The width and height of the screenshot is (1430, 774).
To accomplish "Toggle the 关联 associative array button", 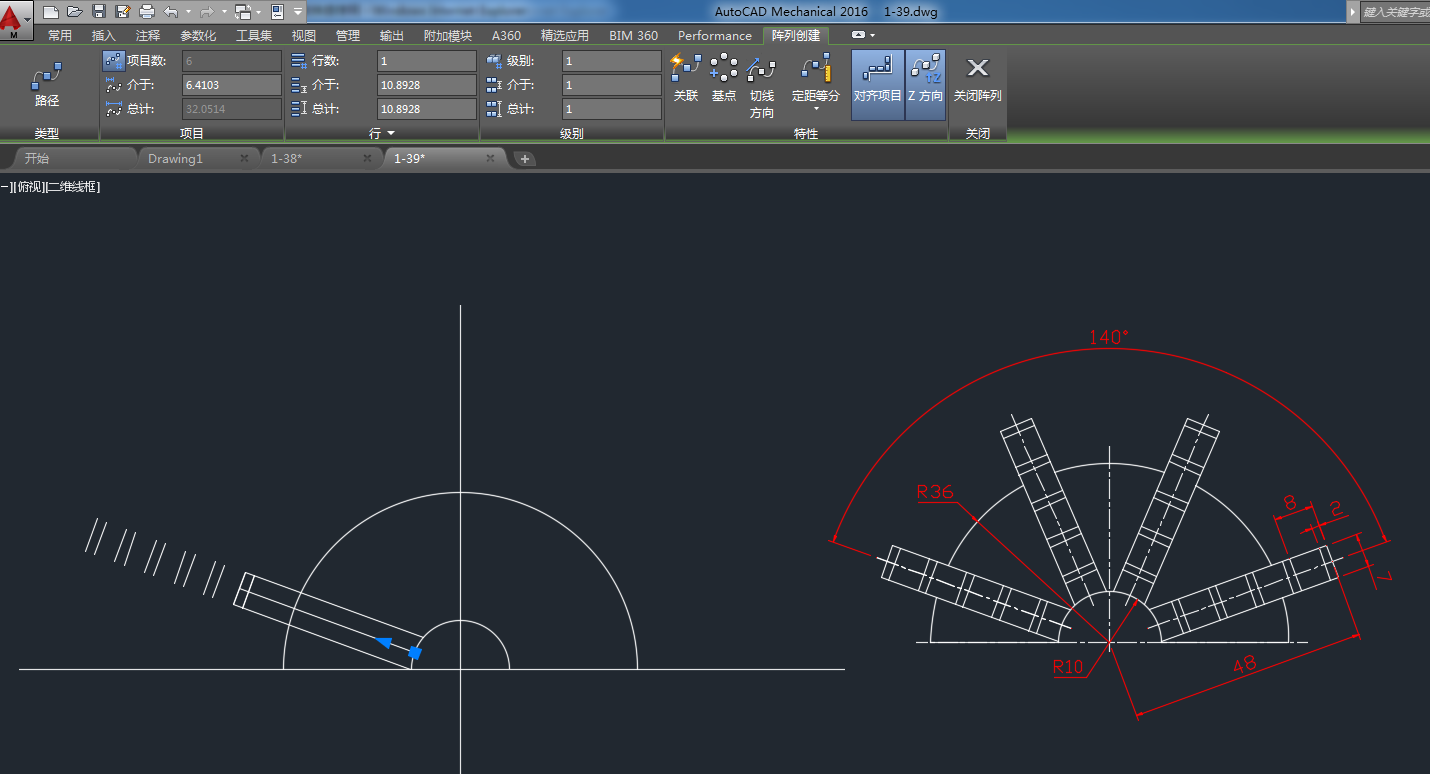I will 686,79.
